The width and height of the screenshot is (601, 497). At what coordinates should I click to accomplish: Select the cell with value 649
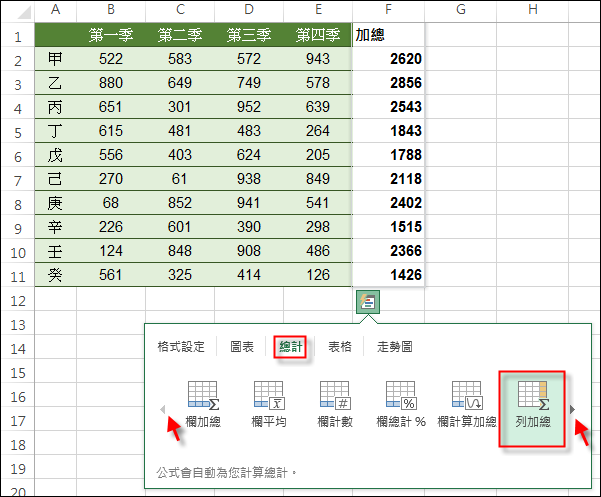(x=180, y=83)
